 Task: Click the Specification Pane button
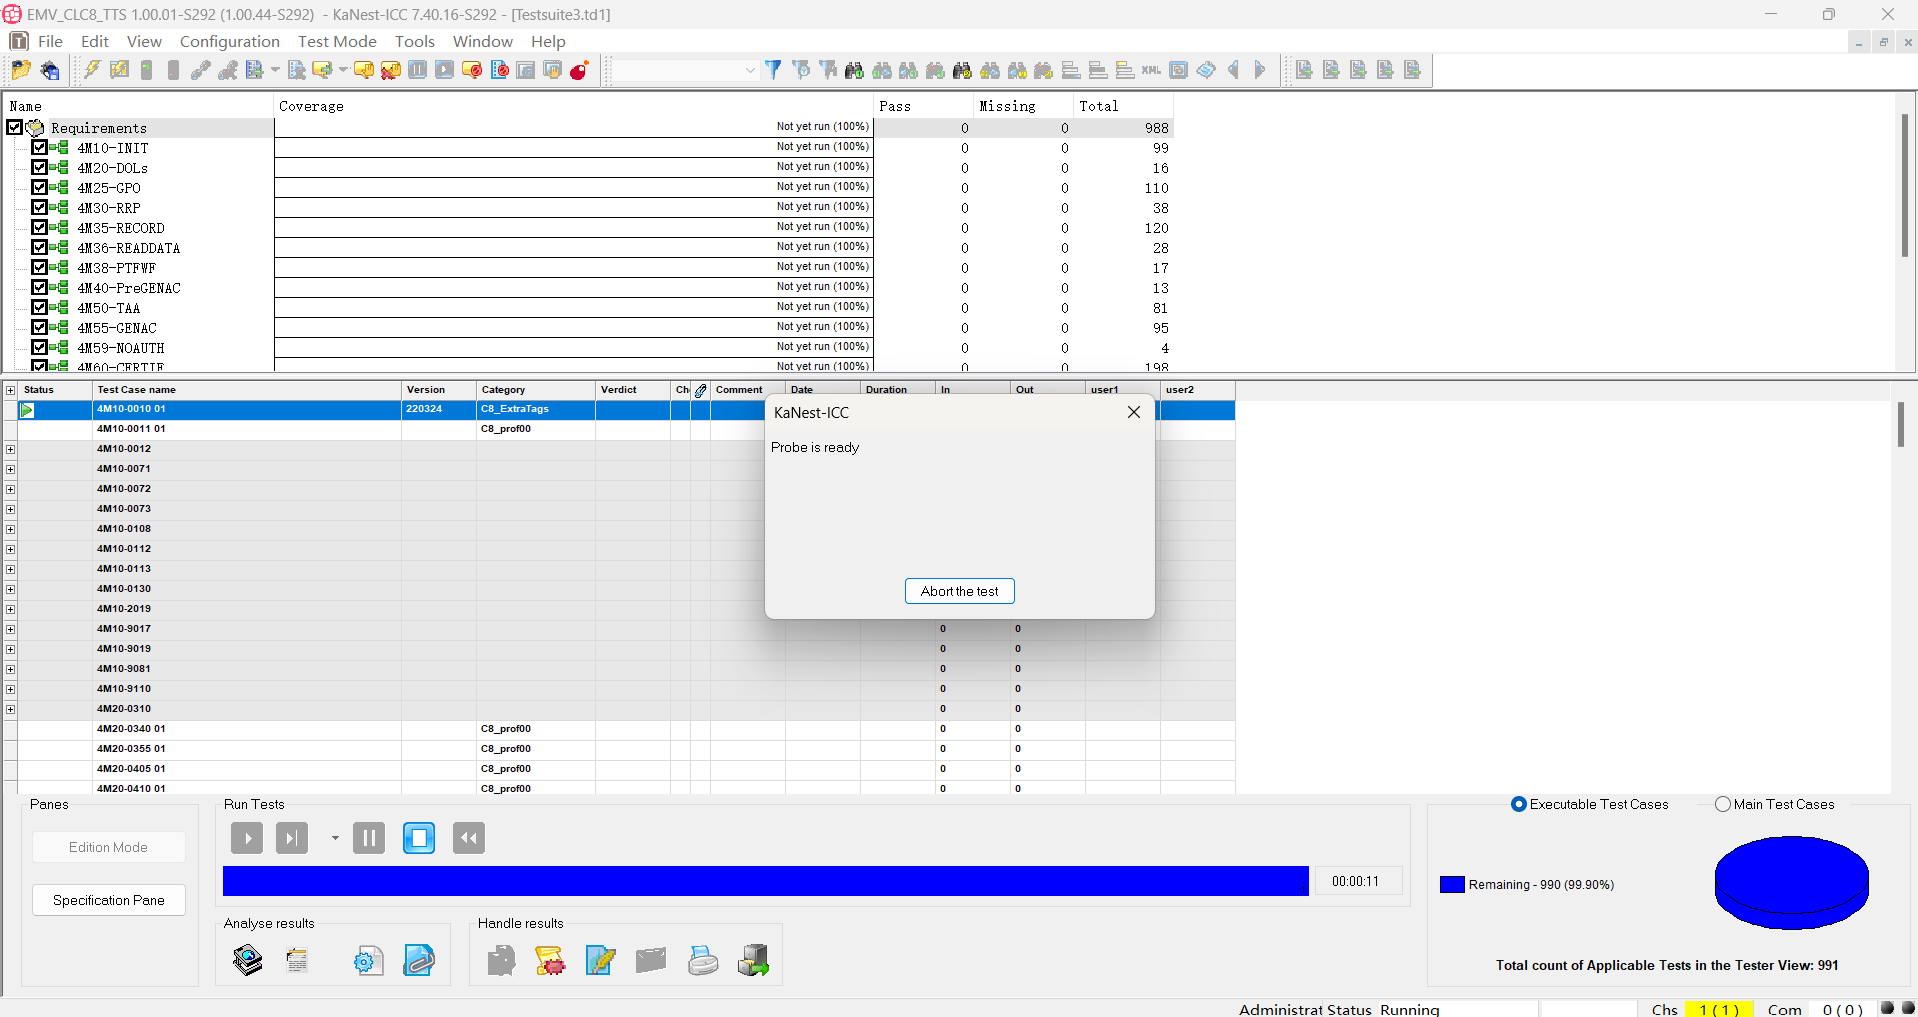pos(108,900)
